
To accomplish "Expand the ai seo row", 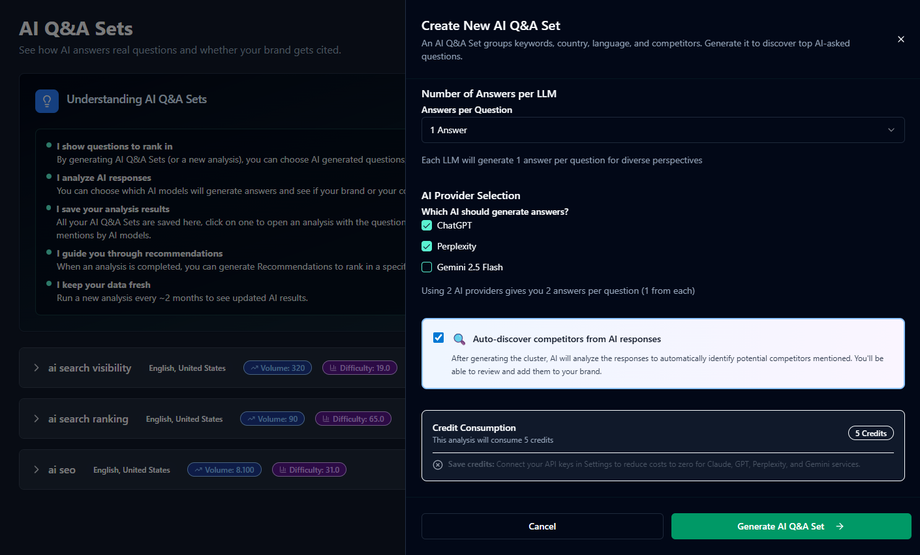I will pyautogui.click(x=37, y=470).
